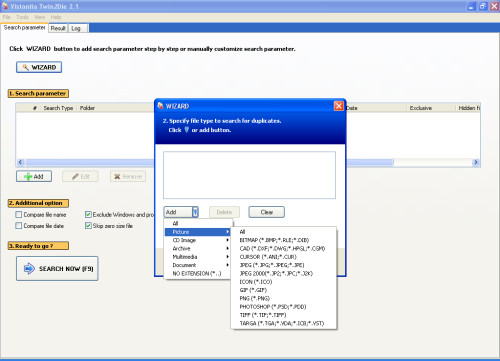Click the WIZARD button in main window
Viewport: 500px width, 361px height.
(39, 67)
